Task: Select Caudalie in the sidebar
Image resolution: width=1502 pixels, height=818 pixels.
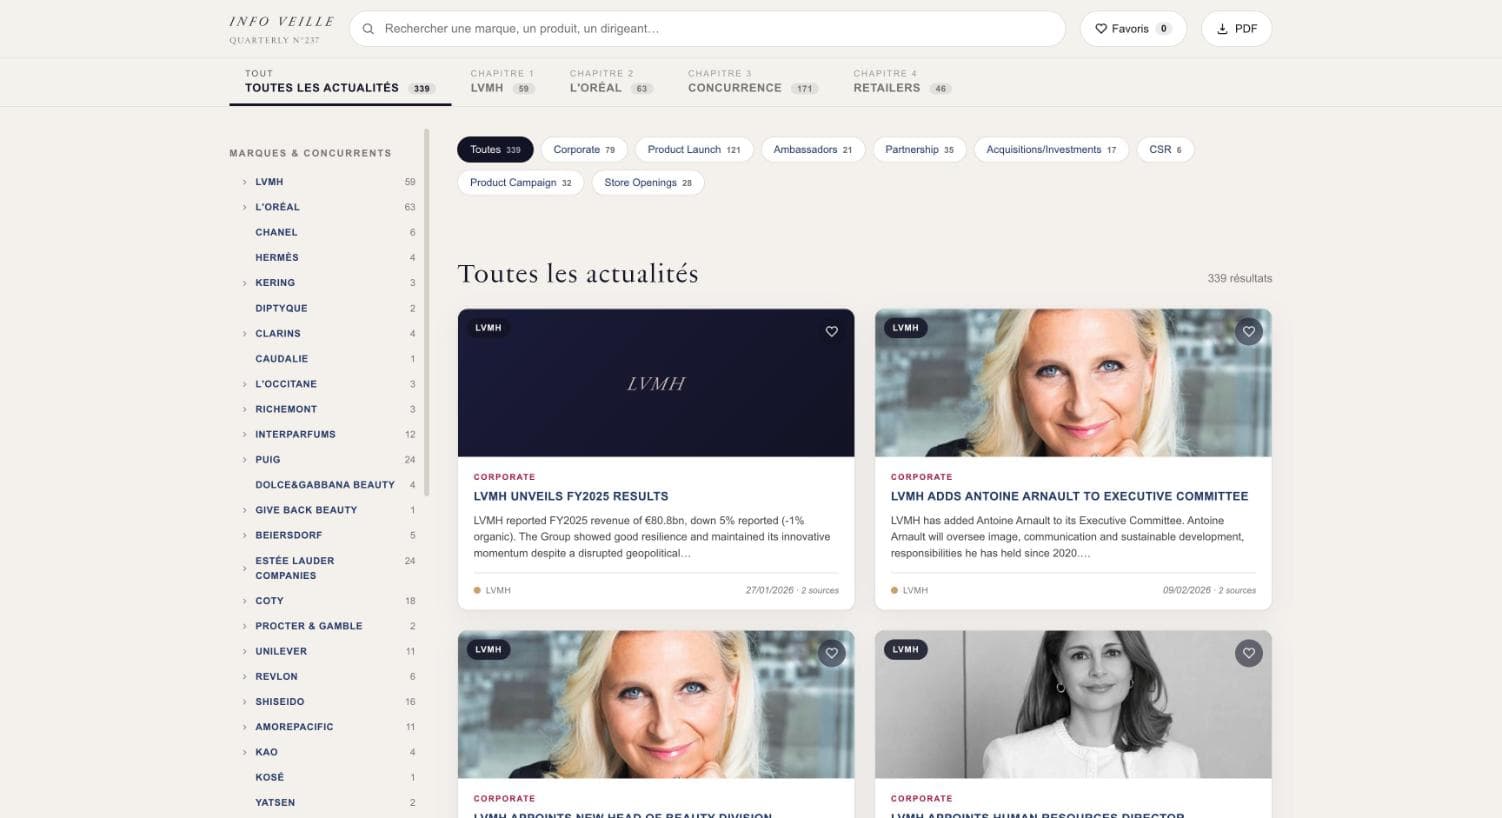Action: tap(281, 359)
